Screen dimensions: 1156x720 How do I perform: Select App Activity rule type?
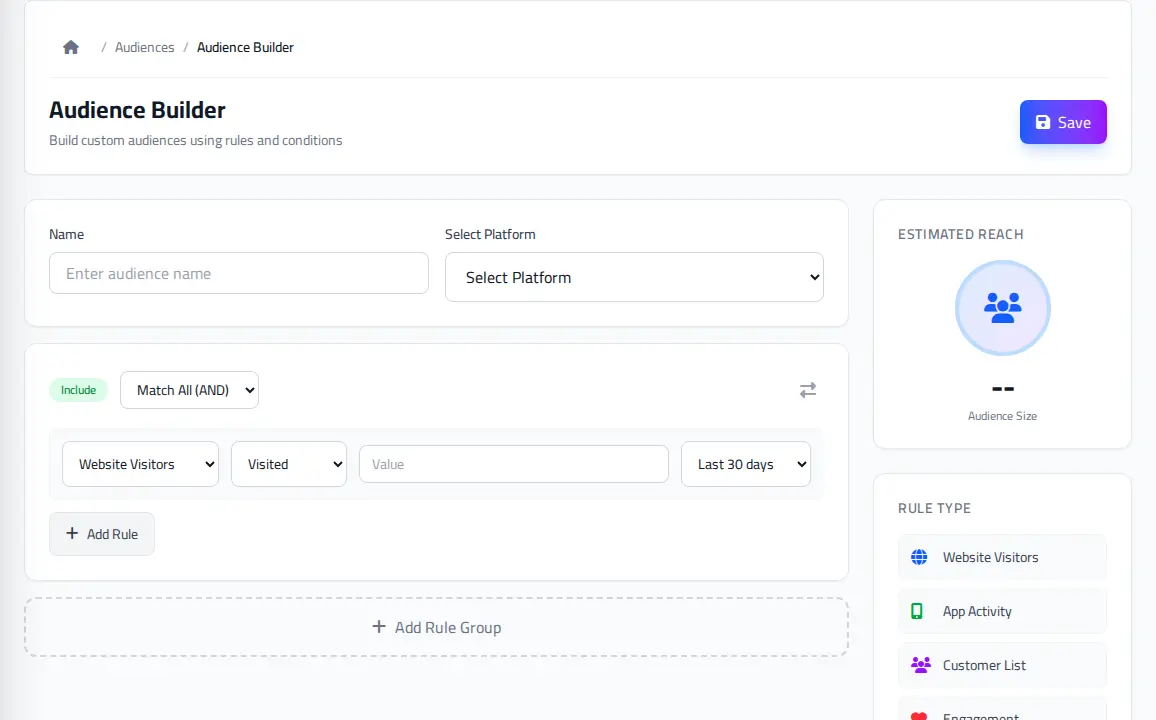point(1002,611)
